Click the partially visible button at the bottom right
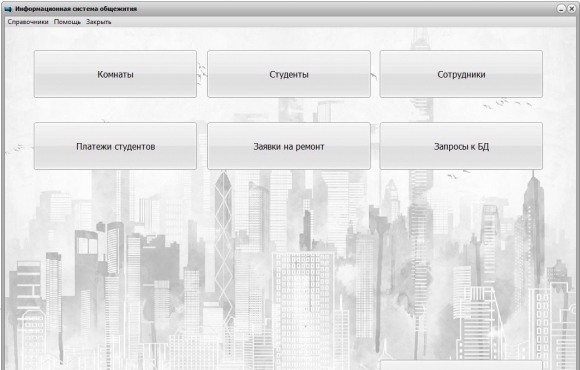Viewport: 580px width, 370px height. pos(461,365)
